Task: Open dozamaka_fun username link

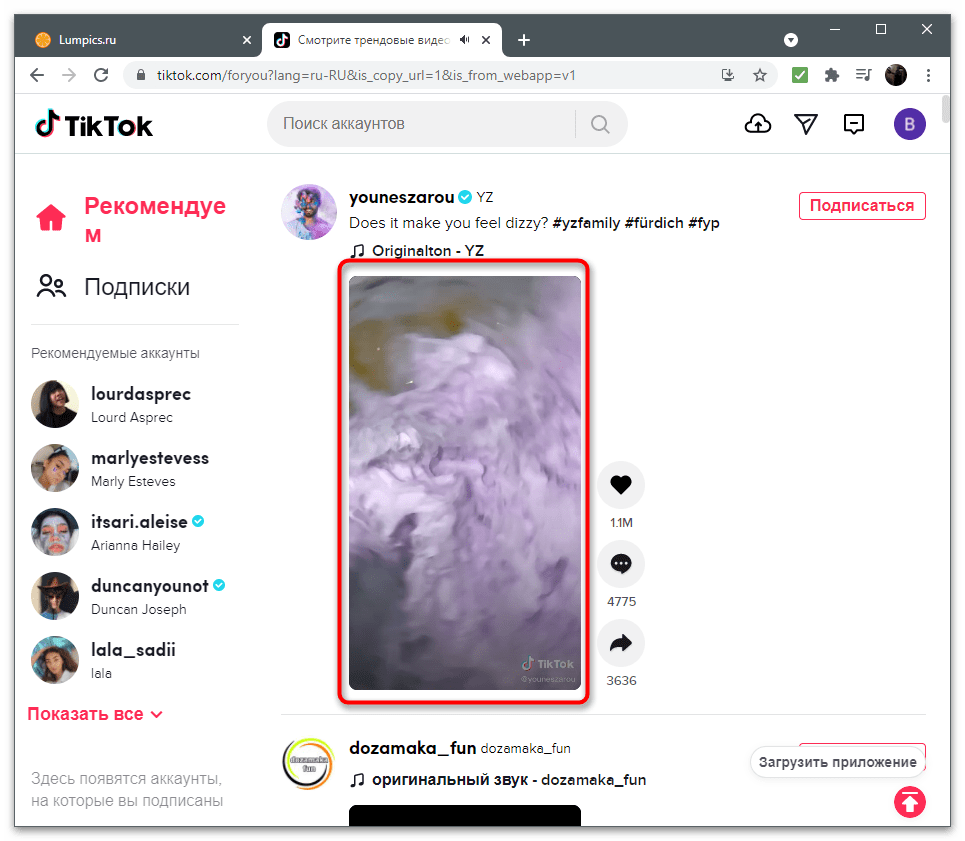Action: [x=412, y=747]
